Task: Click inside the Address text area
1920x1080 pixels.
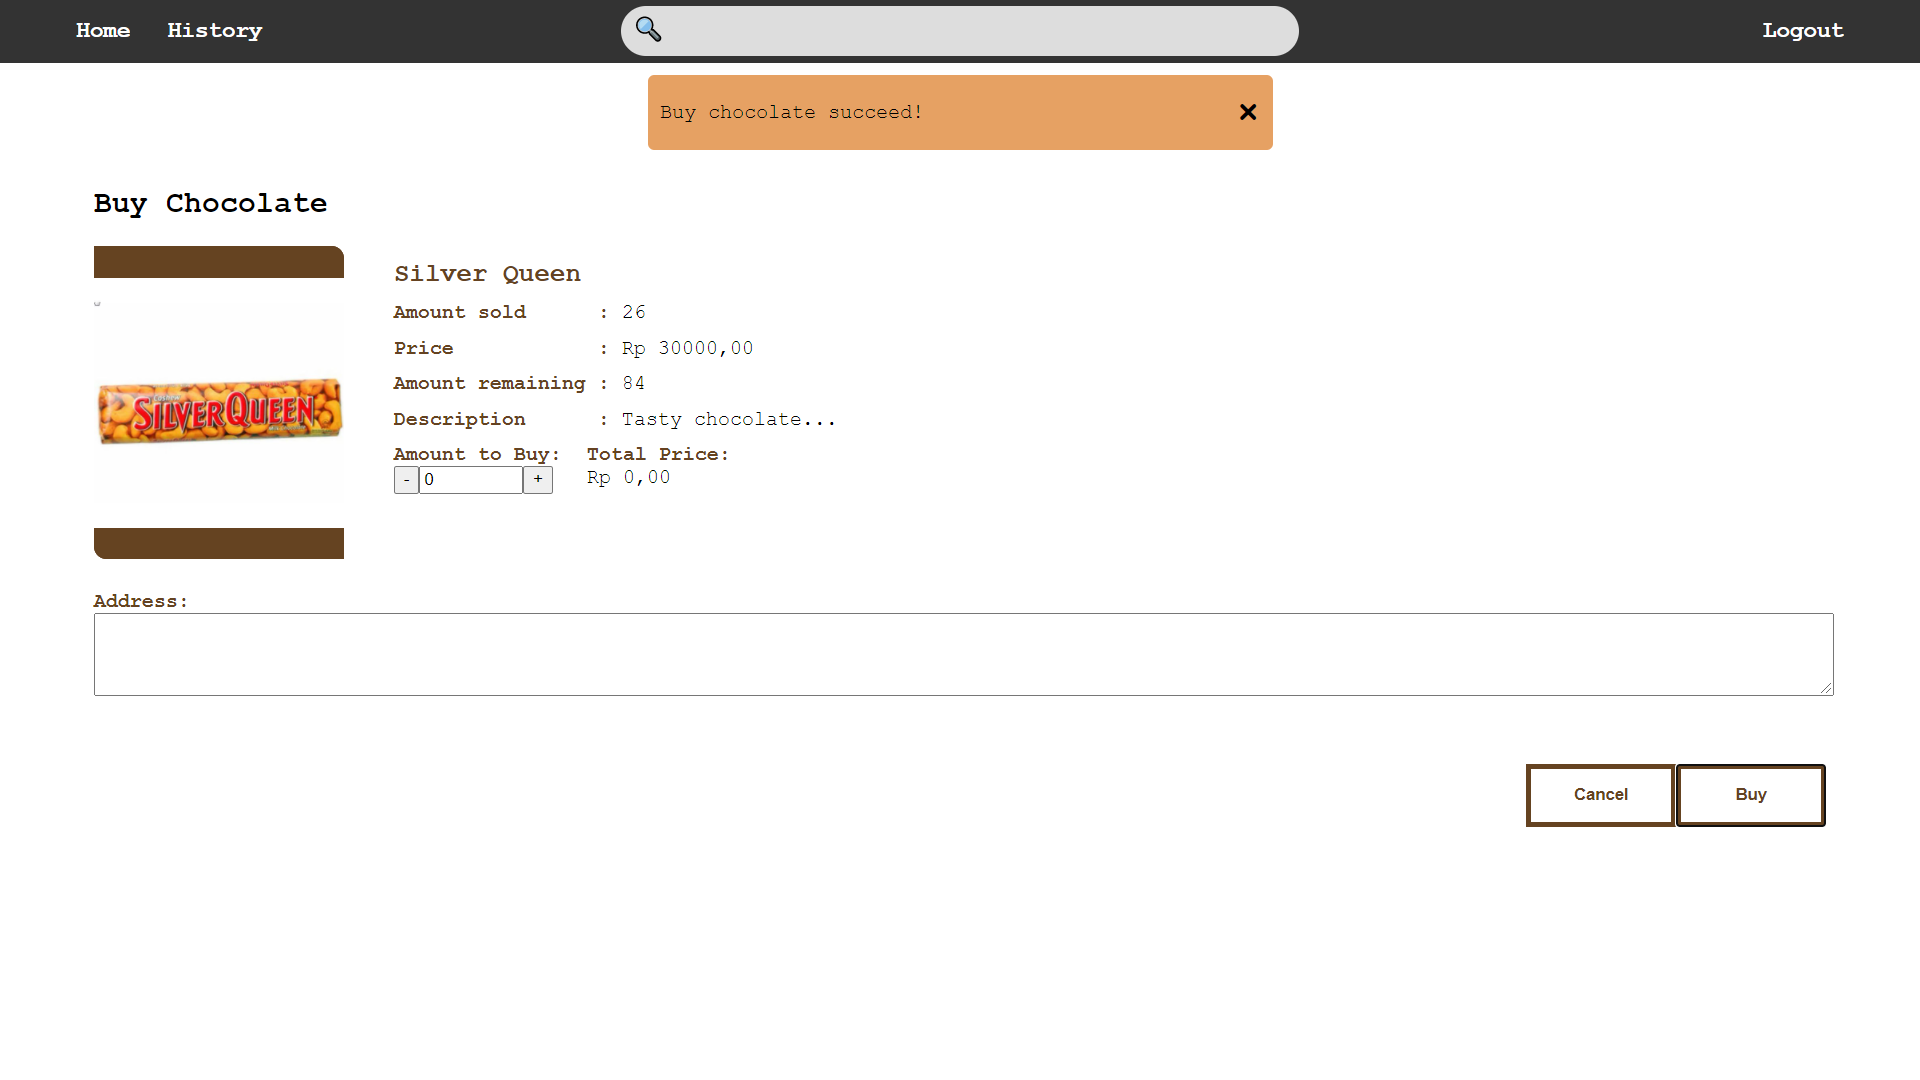Action: click(x=962, y=654)
